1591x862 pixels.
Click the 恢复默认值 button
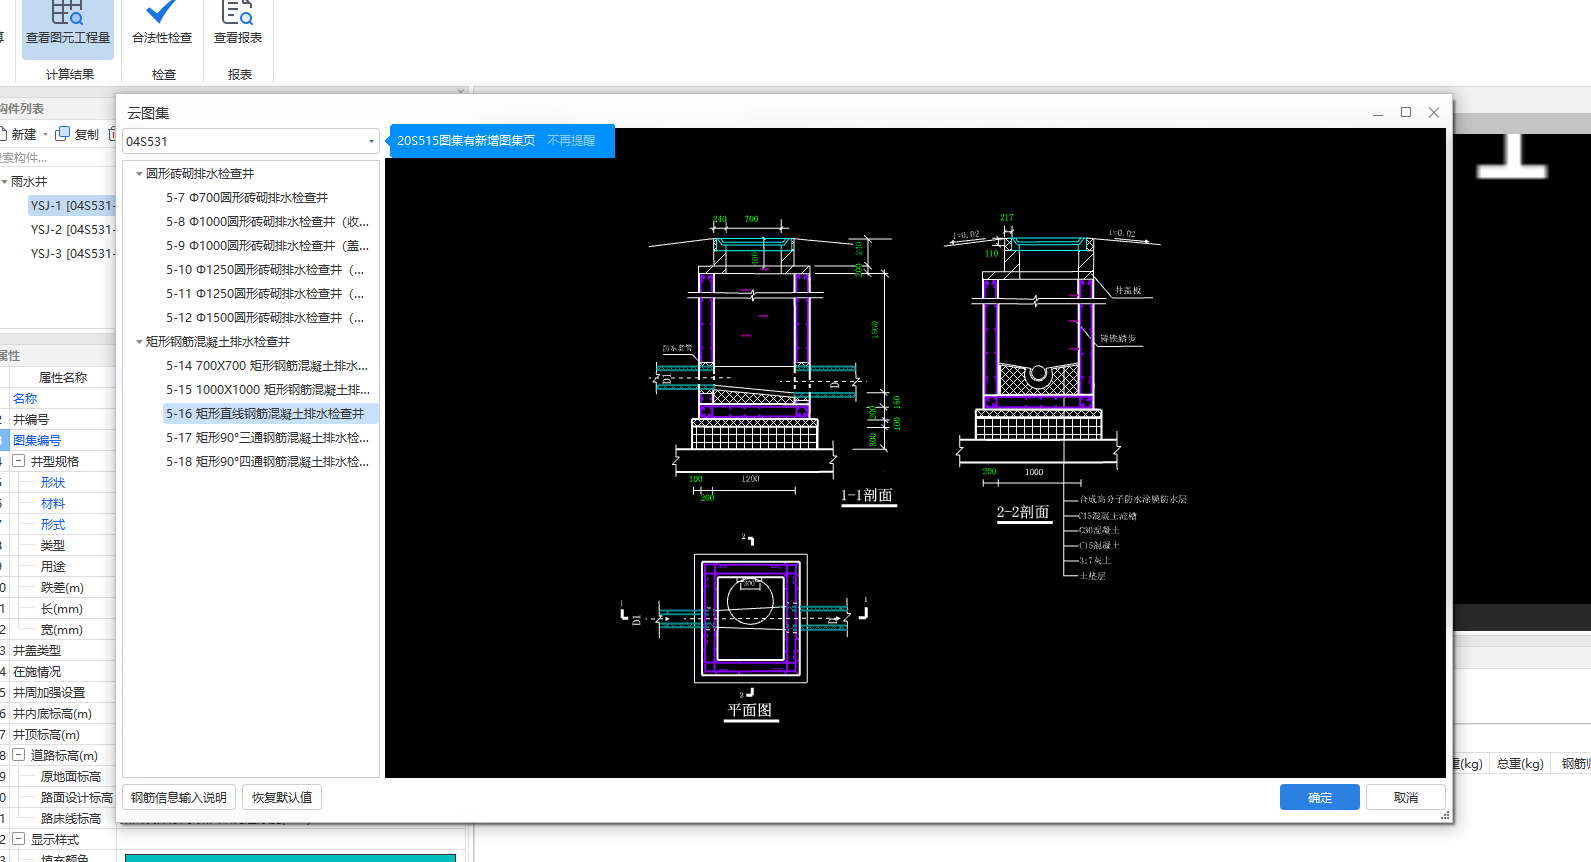point(282,797)
